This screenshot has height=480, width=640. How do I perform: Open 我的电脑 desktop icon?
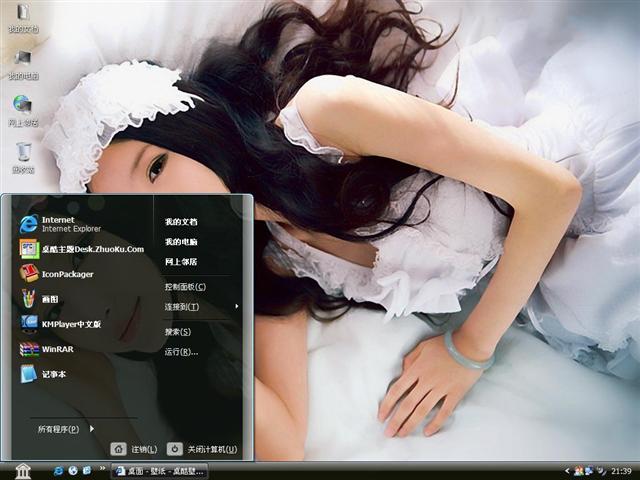pos(23,64)
